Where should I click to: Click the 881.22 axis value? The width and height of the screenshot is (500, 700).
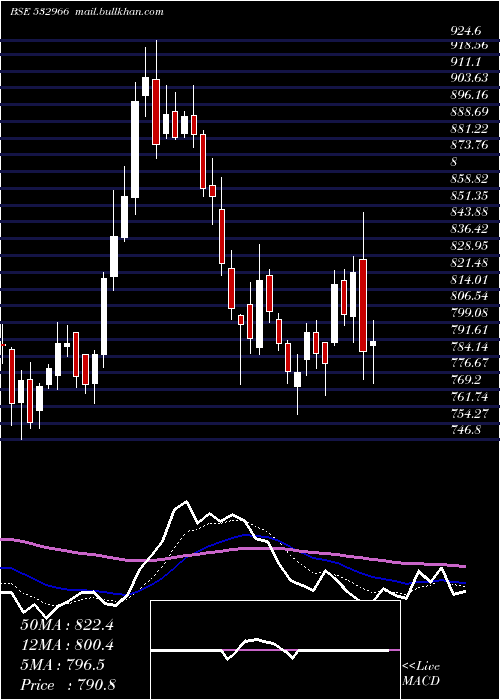pyautogui.click(x=469, y=128)
